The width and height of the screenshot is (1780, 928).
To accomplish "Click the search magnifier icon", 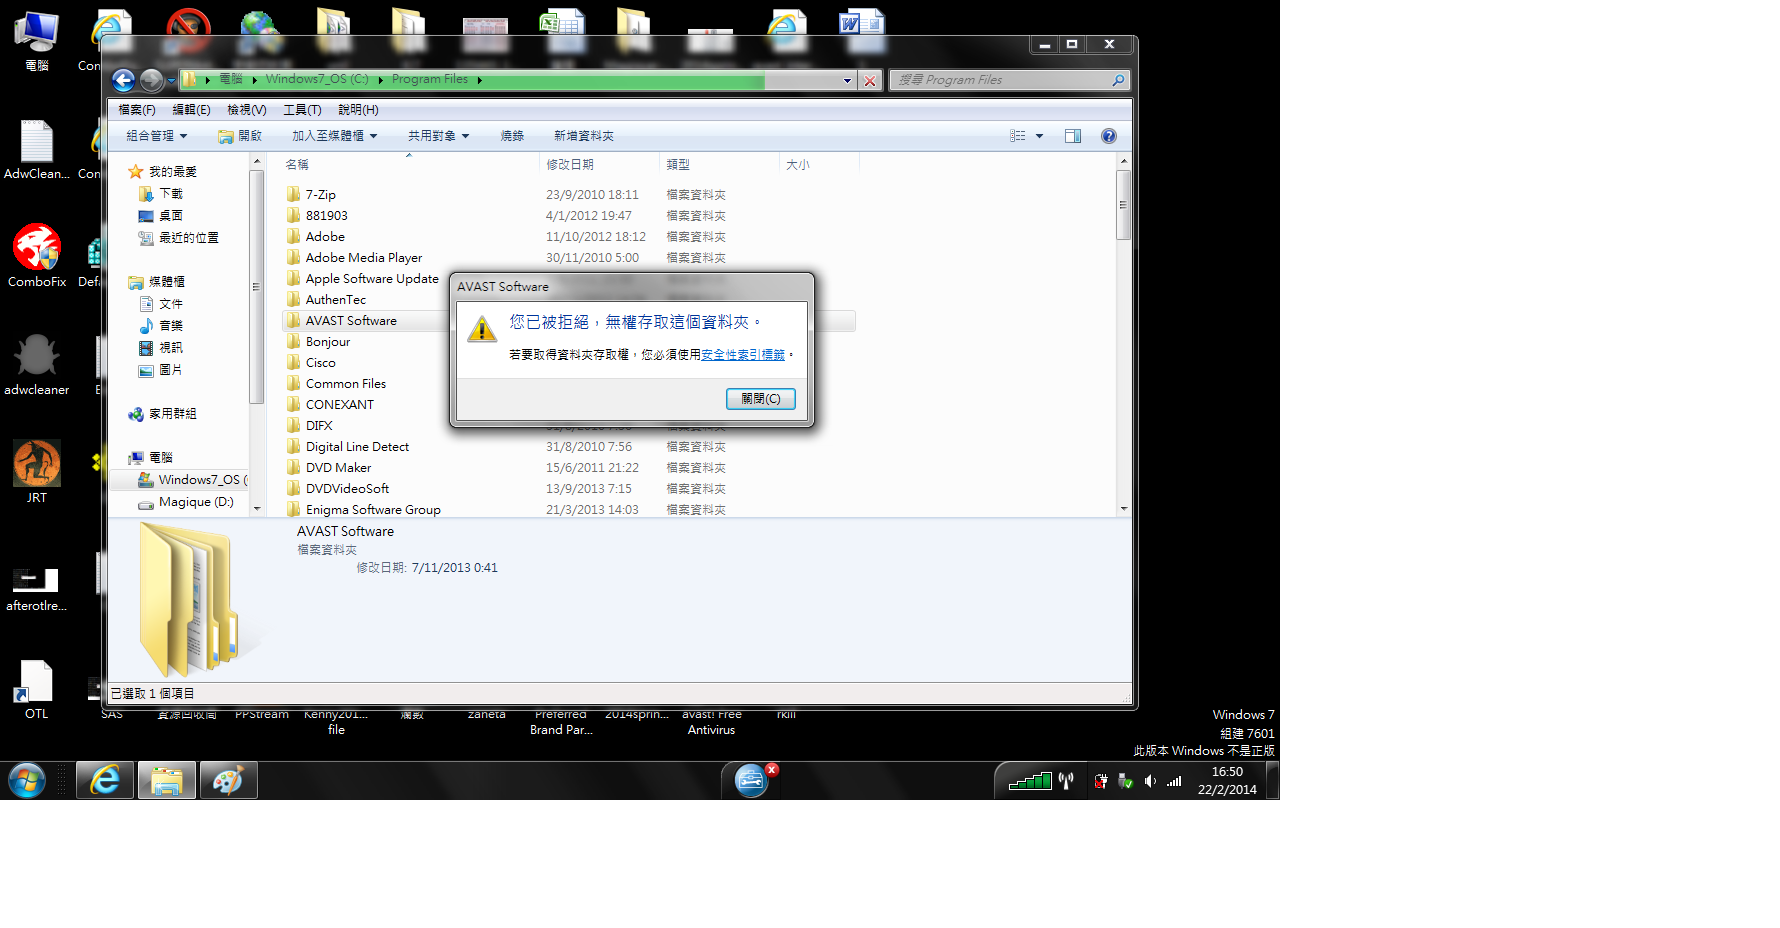I will [x=1118, y=80].
